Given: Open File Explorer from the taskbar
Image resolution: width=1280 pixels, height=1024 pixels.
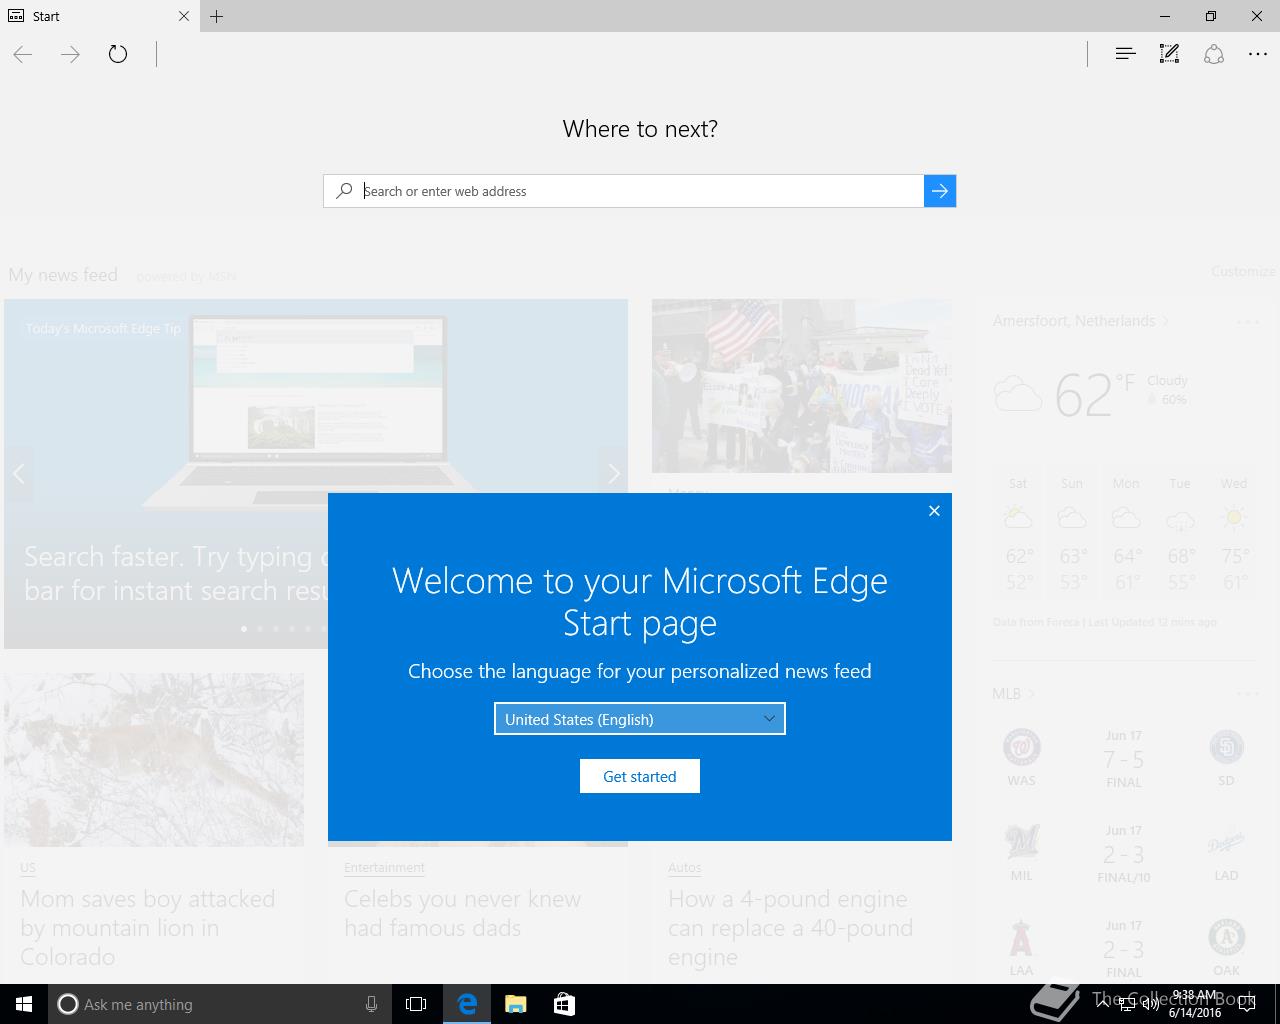Looking at the screenshot, I should [515, 1004].
